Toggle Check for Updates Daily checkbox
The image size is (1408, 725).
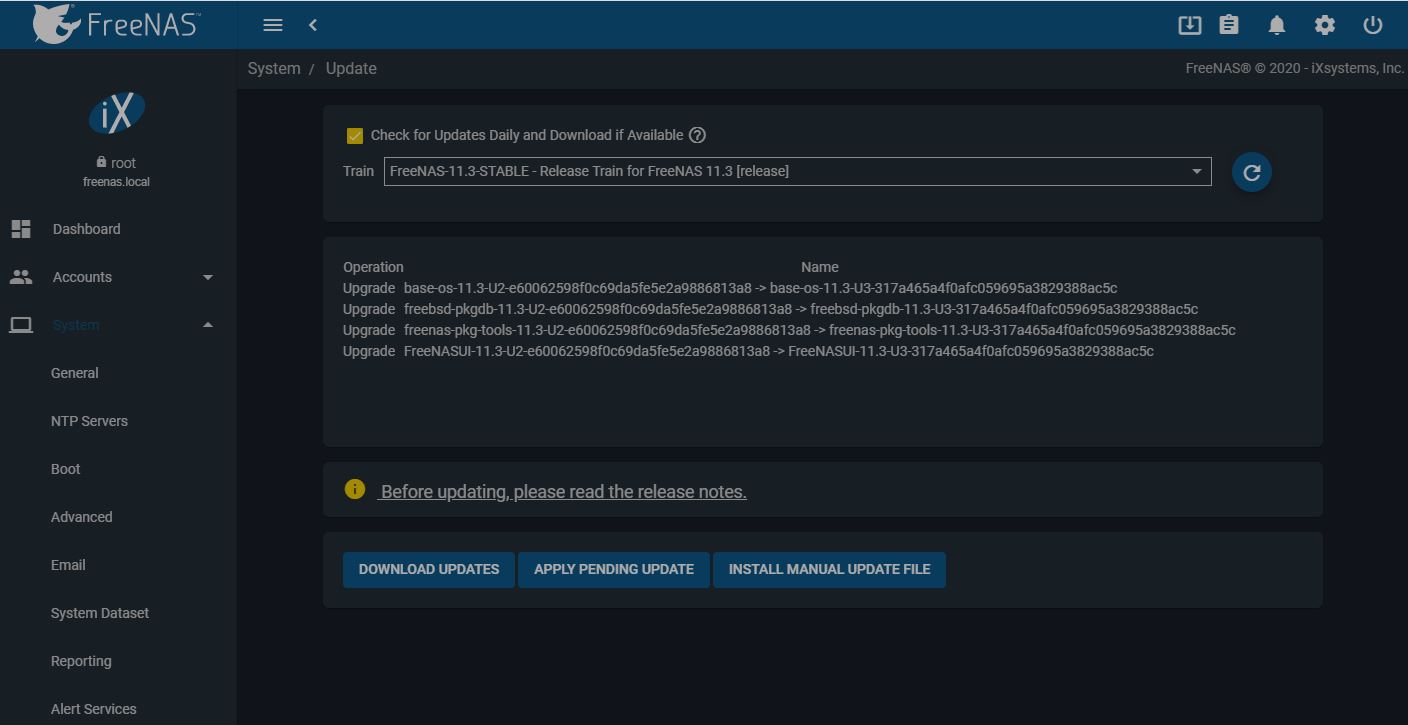[354, 135]
